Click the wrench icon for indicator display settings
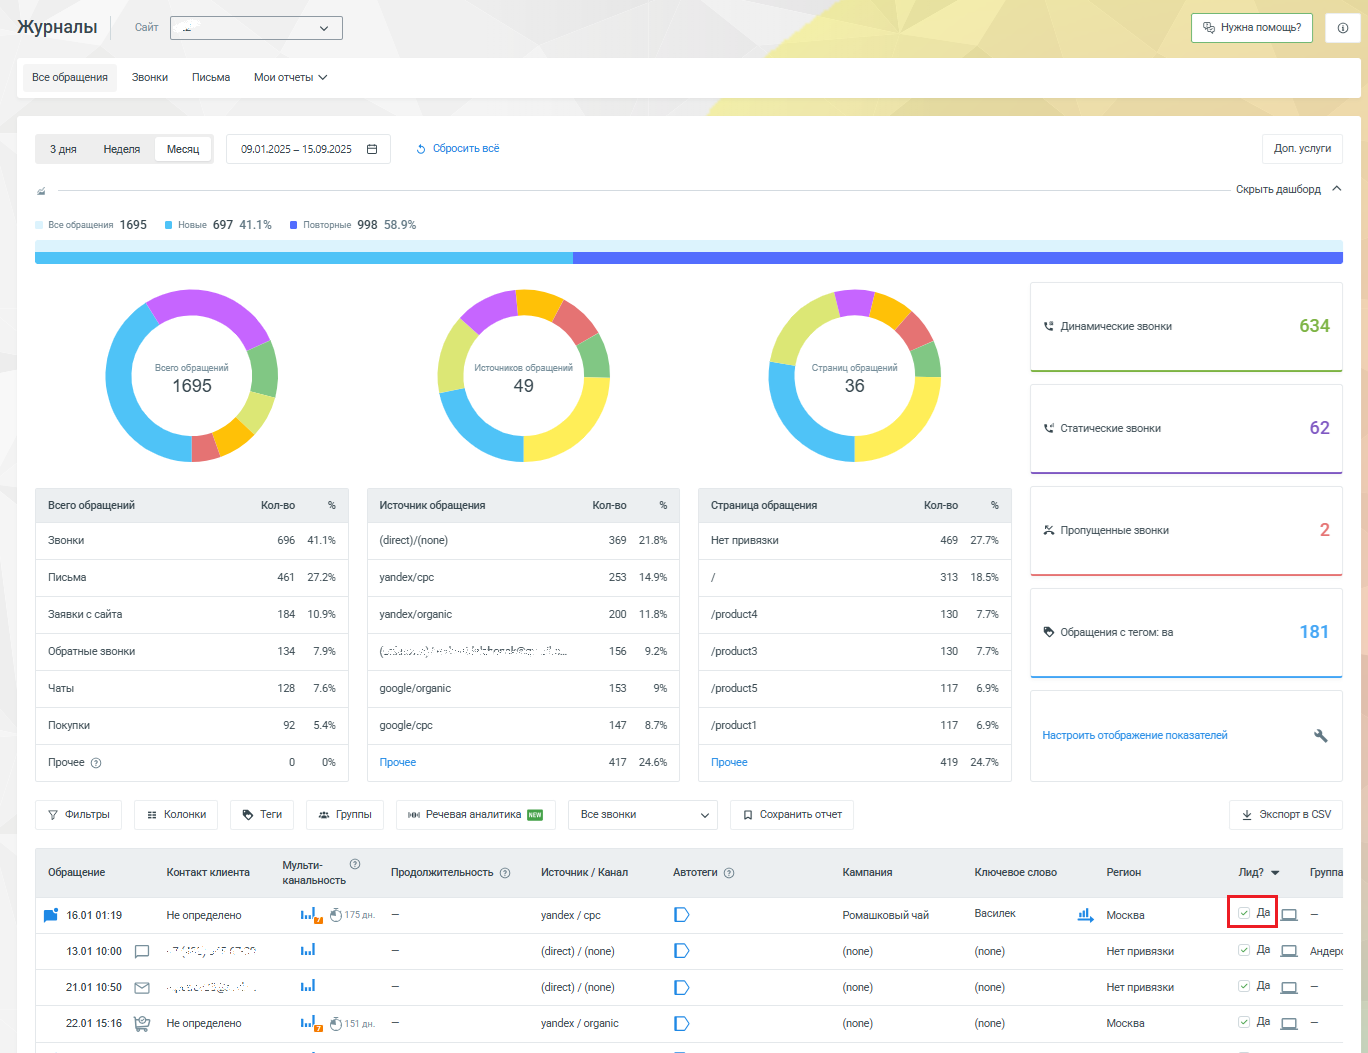Screen dimensions: 1368x1053 pyautogui.click(x=1320, y=735)
